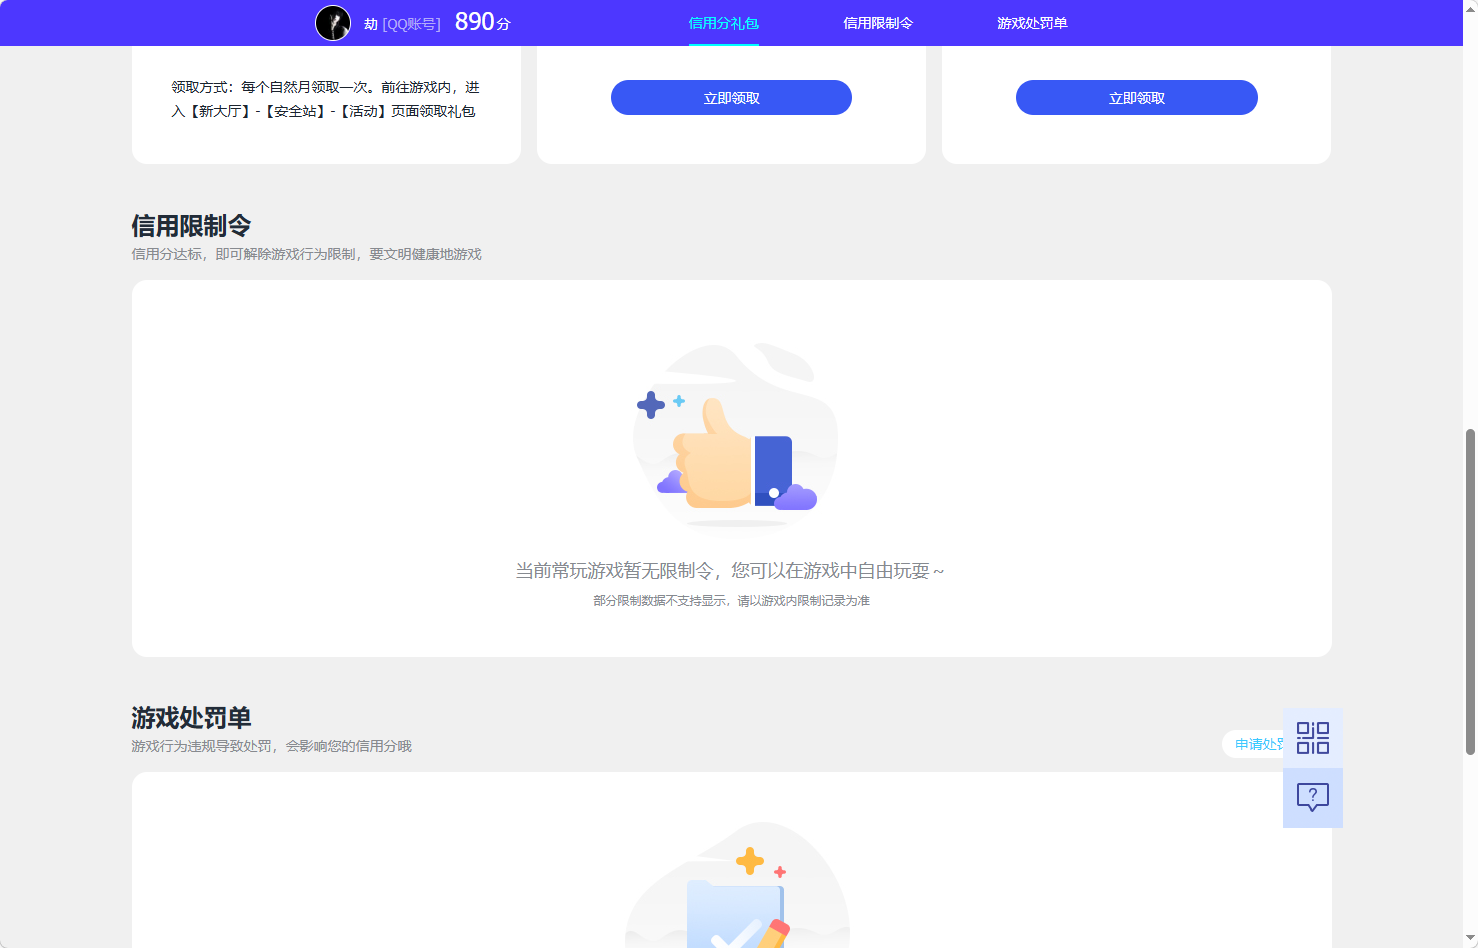Click the plus decoration near the thumbs-up image
Image resolution: width=1478 pixels, height=948 pixels.
coord(652,404)
